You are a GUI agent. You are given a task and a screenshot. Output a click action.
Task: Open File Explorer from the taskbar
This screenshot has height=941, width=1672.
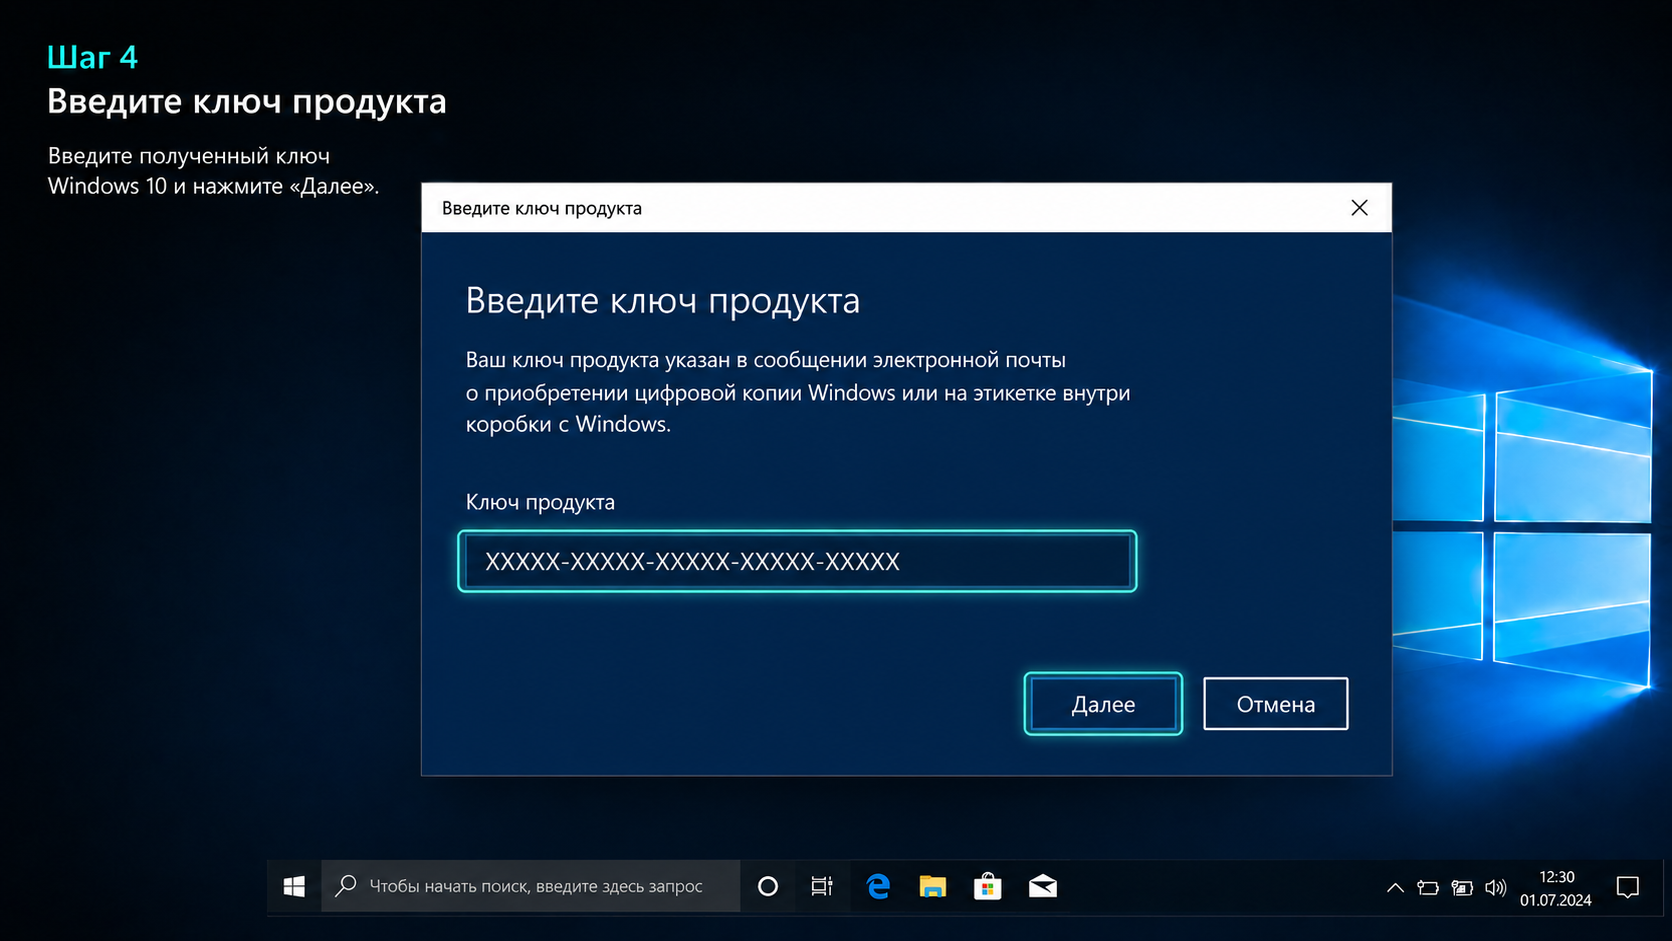tap(933, 886)
